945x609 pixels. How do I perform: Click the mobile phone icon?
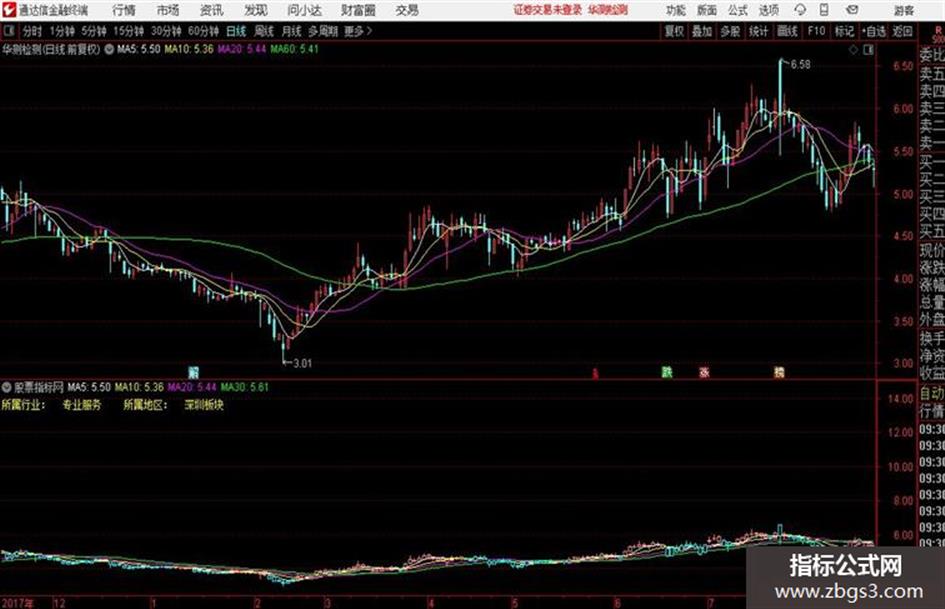click(x=824, y=10)
